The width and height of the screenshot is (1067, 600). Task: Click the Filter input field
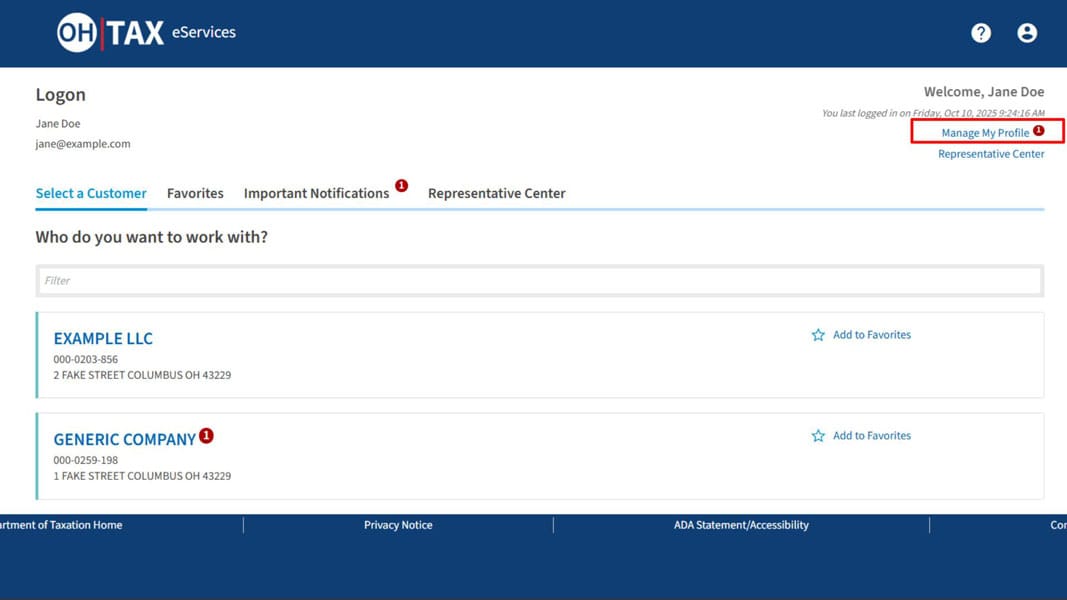(x=540, y=280)
